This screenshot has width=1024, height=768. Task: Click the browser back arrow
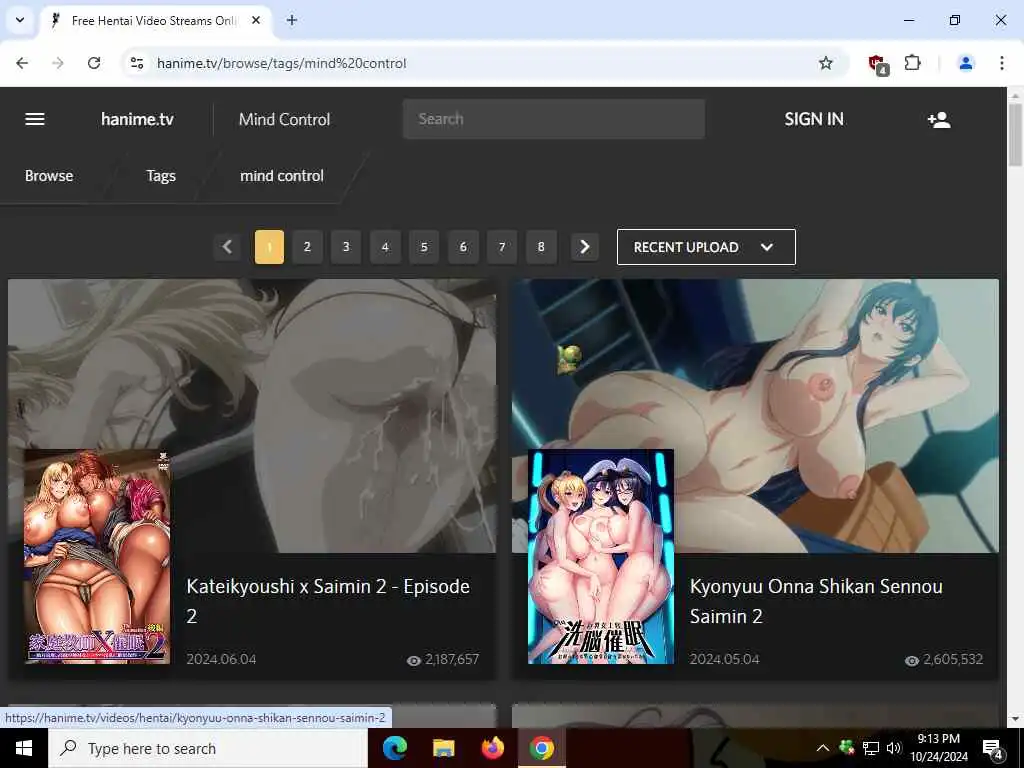22,63
